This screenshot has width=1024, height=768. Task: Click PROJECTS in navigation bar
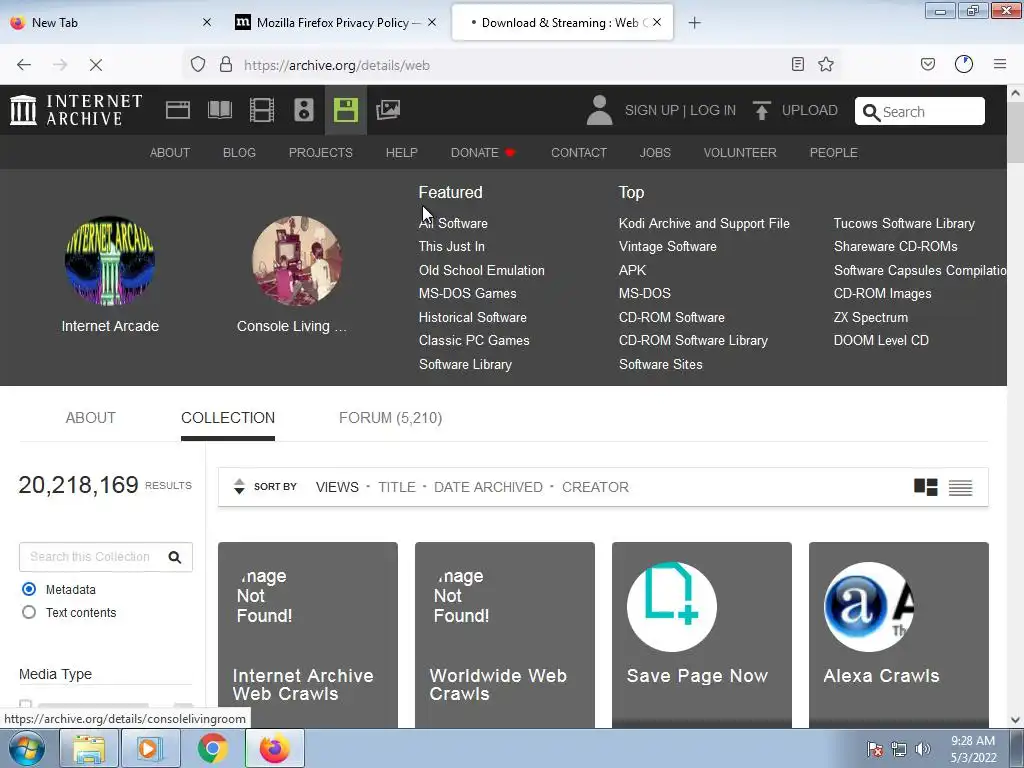tap(321, 153)
